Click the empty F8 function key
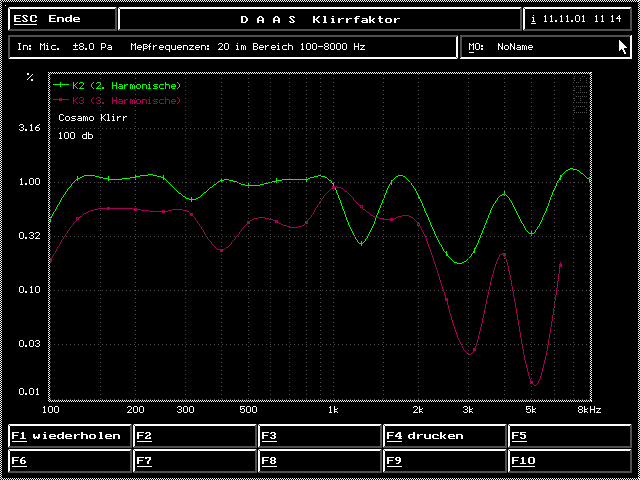This screenshot has height=480, width=640. click(x=320, y=461)
